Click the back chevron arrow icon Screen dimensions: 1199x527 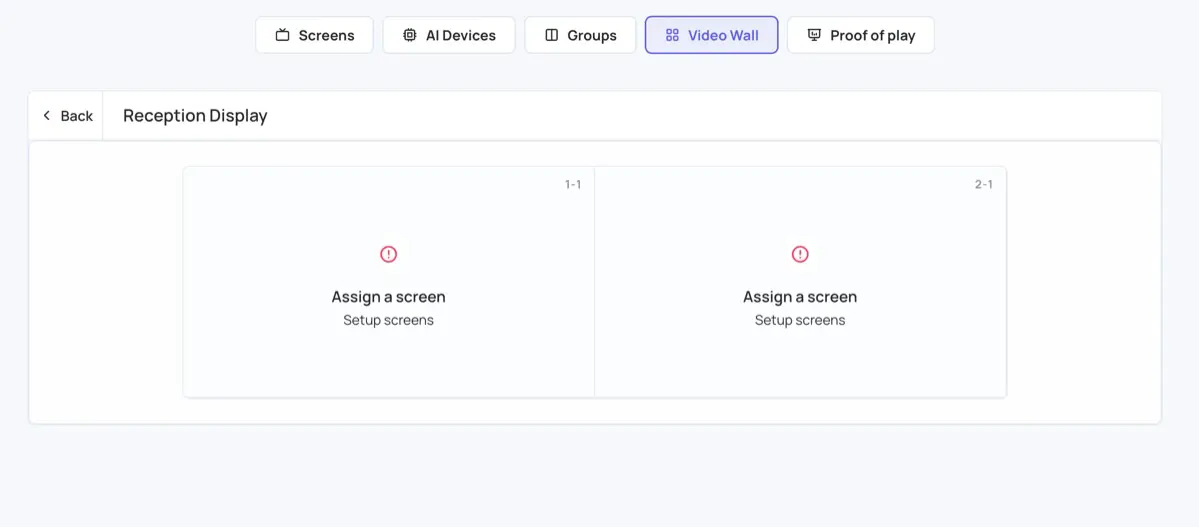click(x=47, y=115)
